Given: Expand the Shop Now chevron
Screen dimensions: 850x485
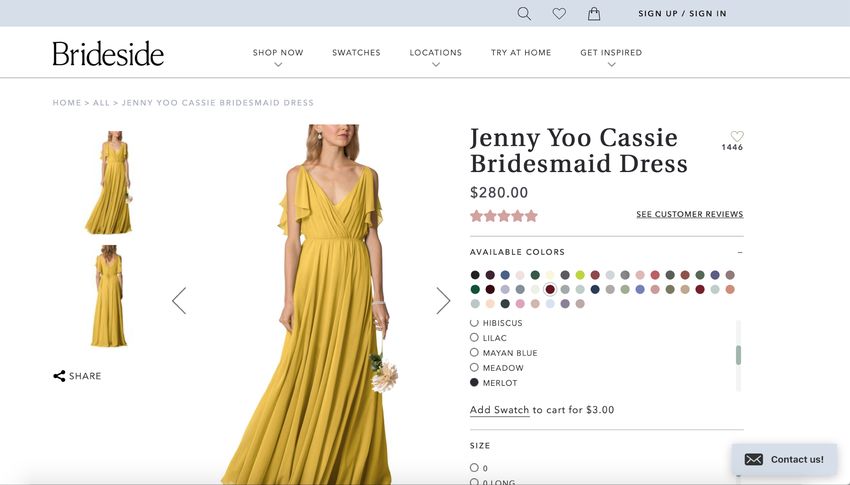Looking at the screenshot, I should pos(278,64).
